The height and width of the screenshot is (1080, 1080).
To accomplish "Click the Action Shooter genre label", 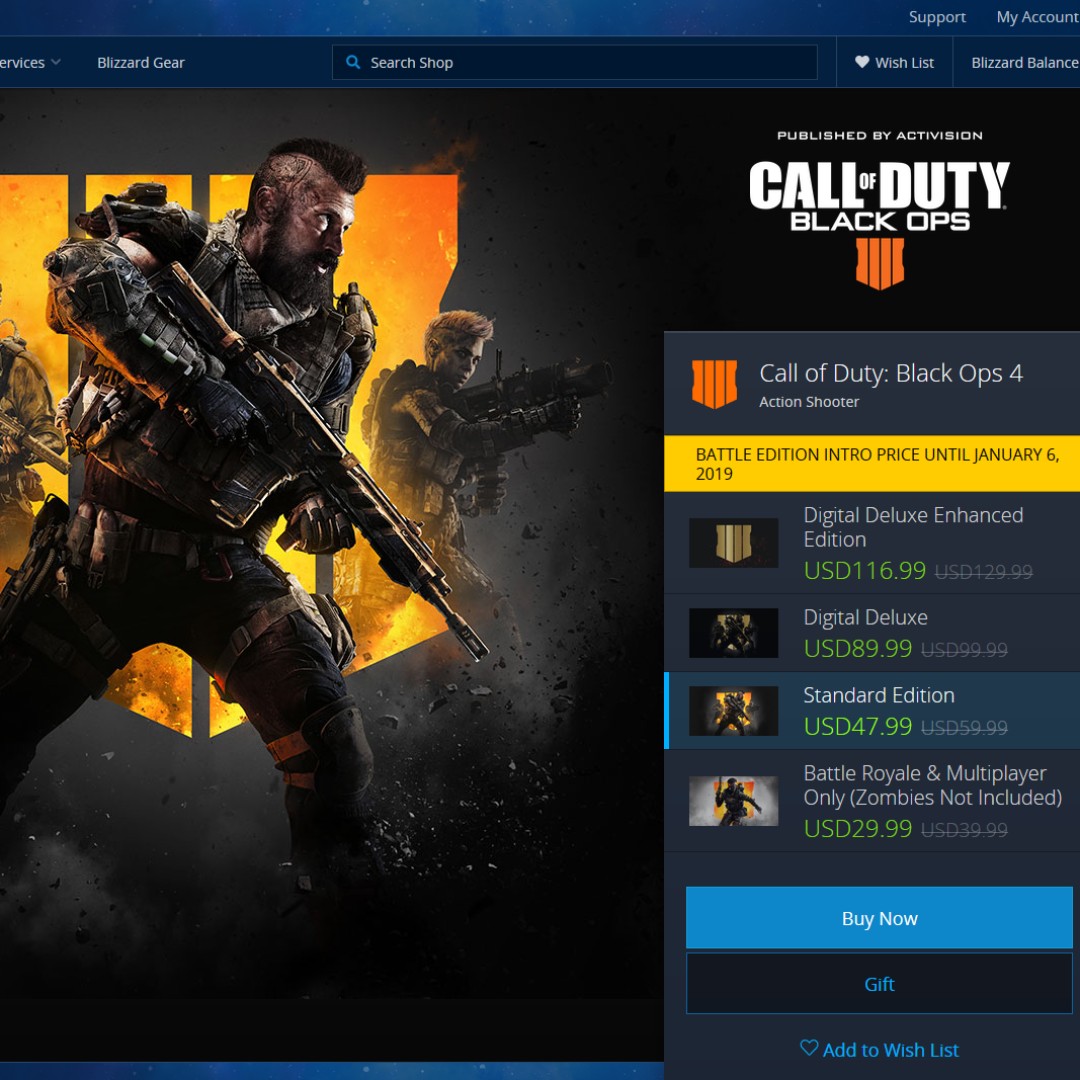I will (x=809, y=402).
